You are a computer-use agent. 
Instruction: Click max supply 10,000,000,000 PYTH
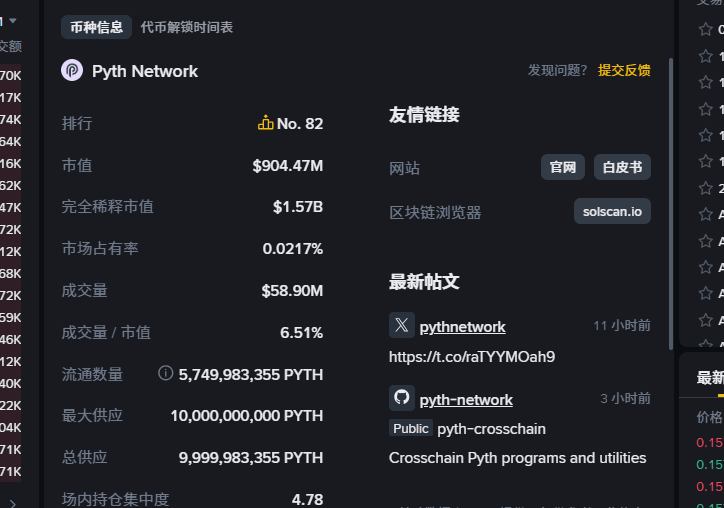247,416
